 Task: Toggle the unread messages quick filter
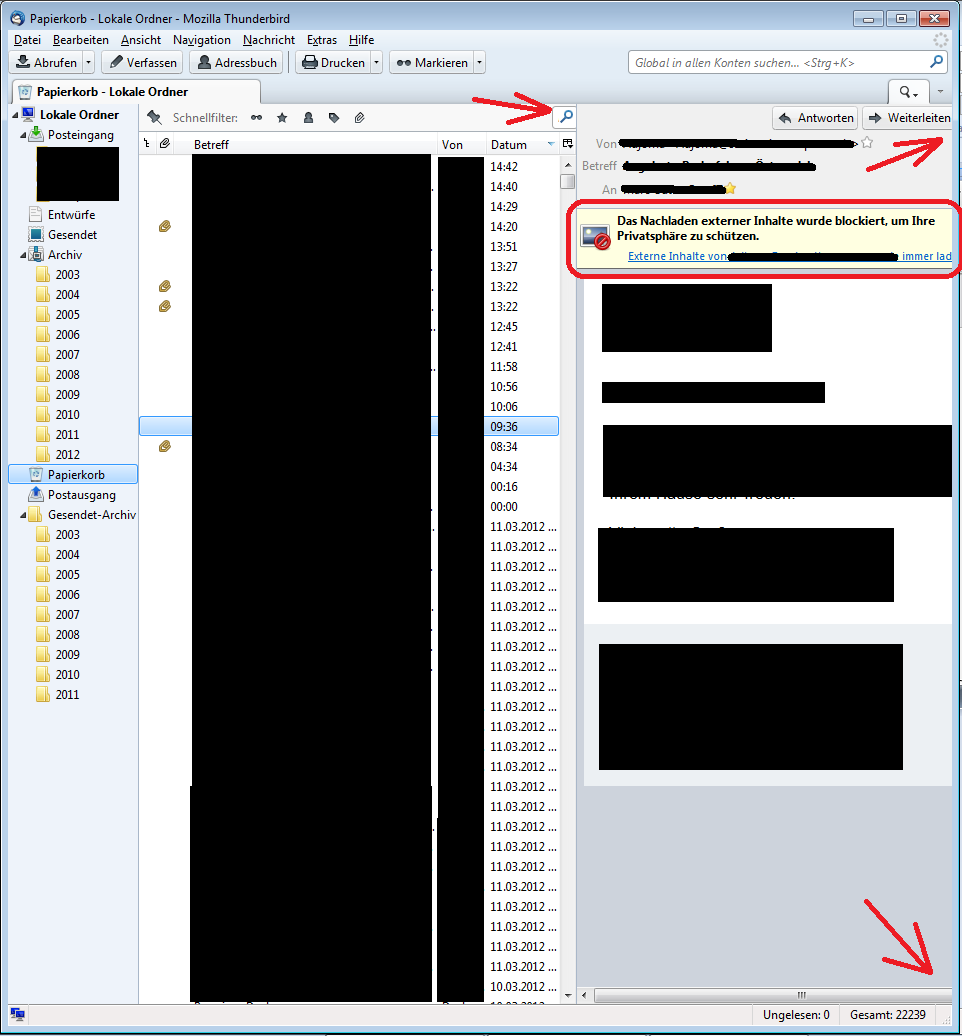(x=257, y=118)
